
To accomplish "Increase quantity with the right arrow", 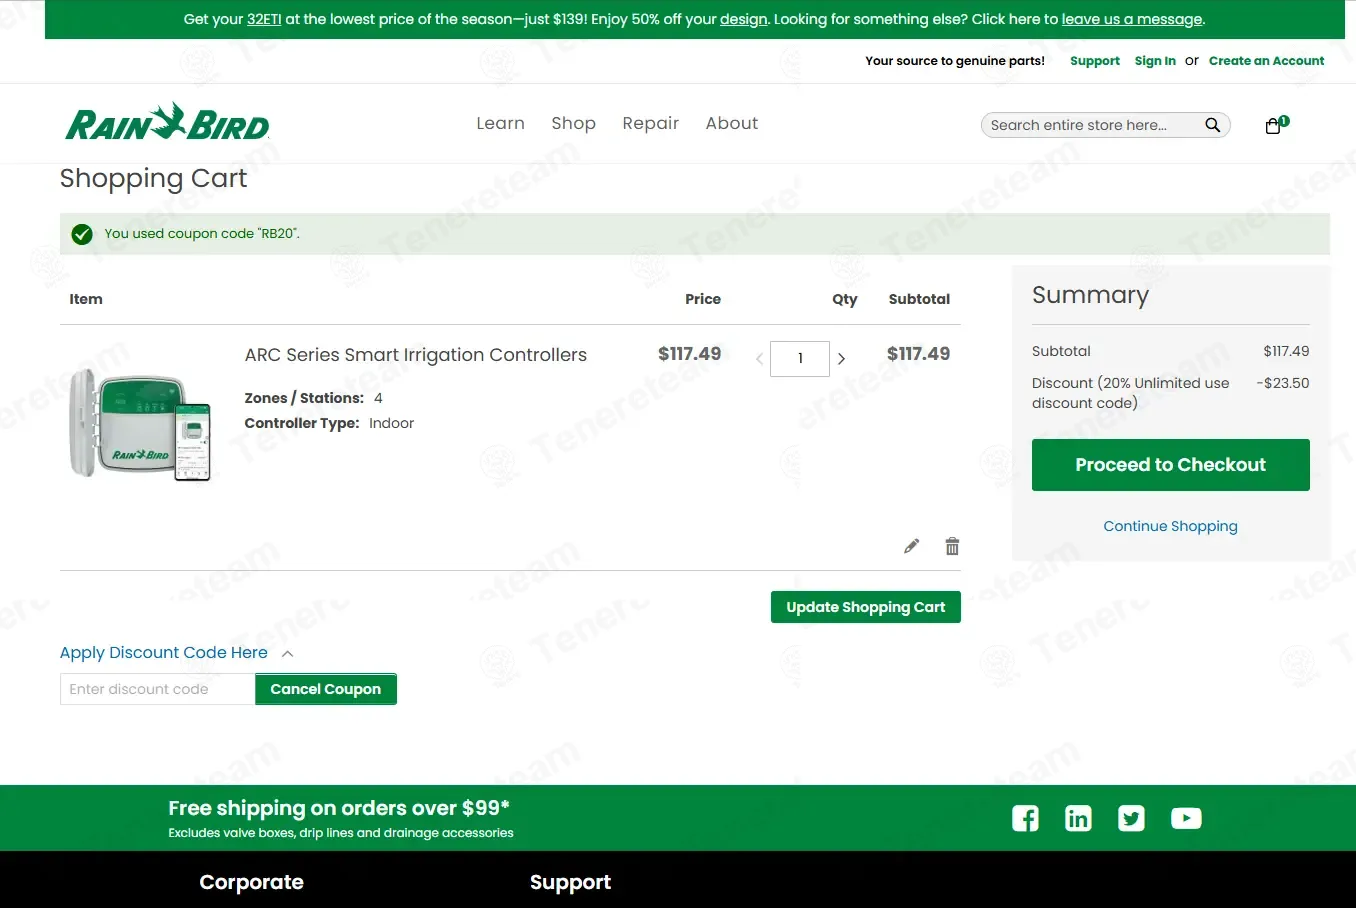I will 841,359.
